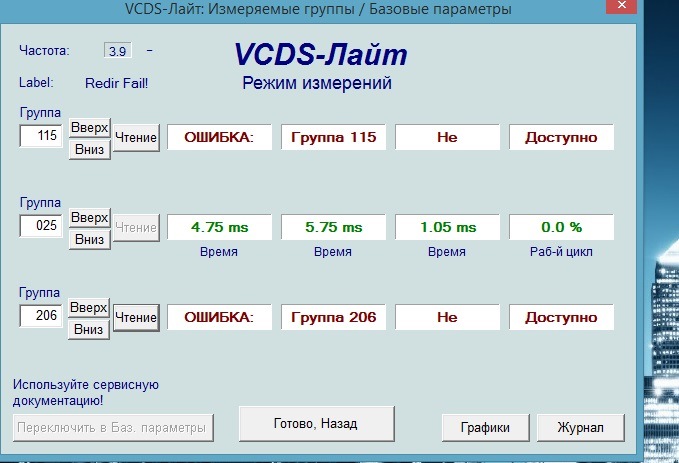Click Вверх button for group 025

pos(90,217)
